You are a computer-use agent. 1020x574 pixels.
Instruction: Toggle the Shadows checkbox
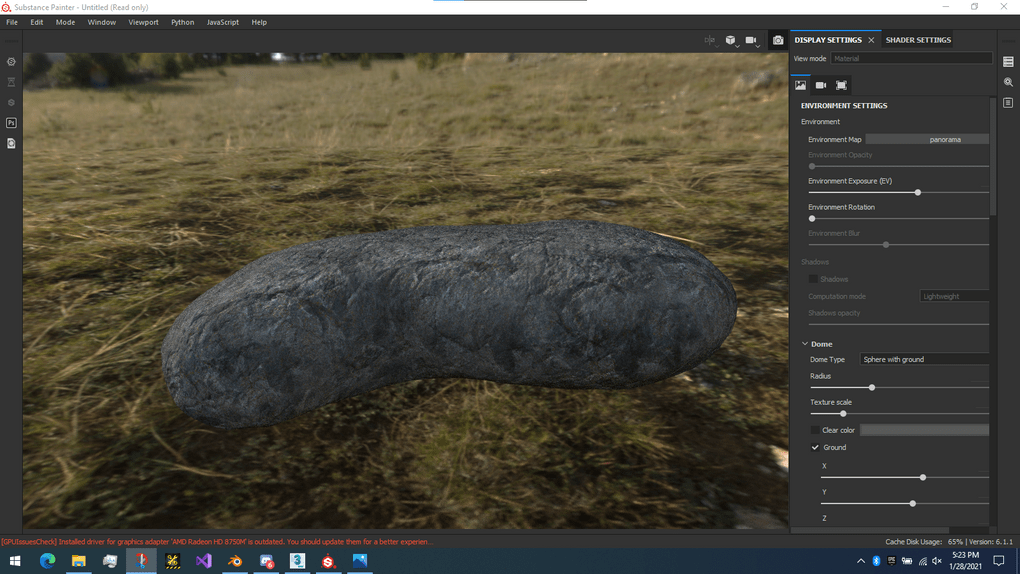click(813, 279)
